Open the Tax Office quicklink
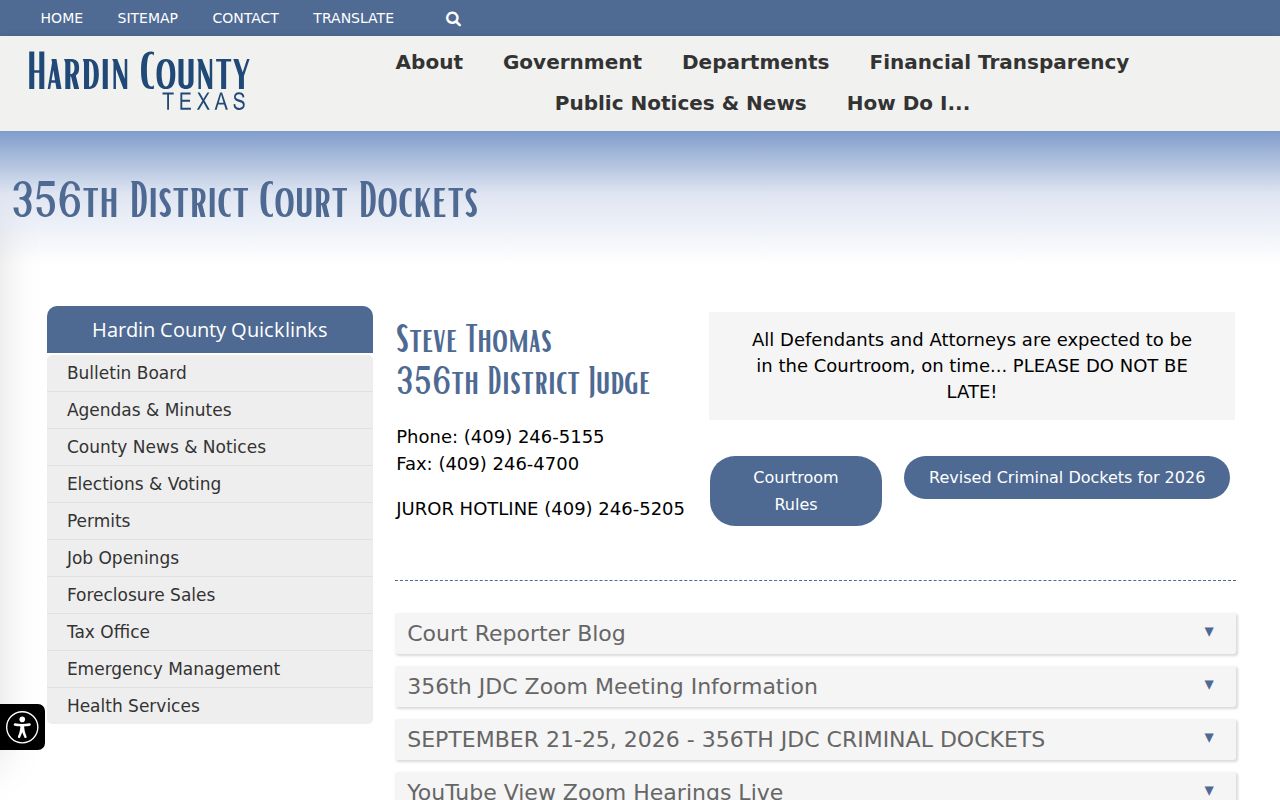This screenshot has height=800, width=1280. click(210, 632)
